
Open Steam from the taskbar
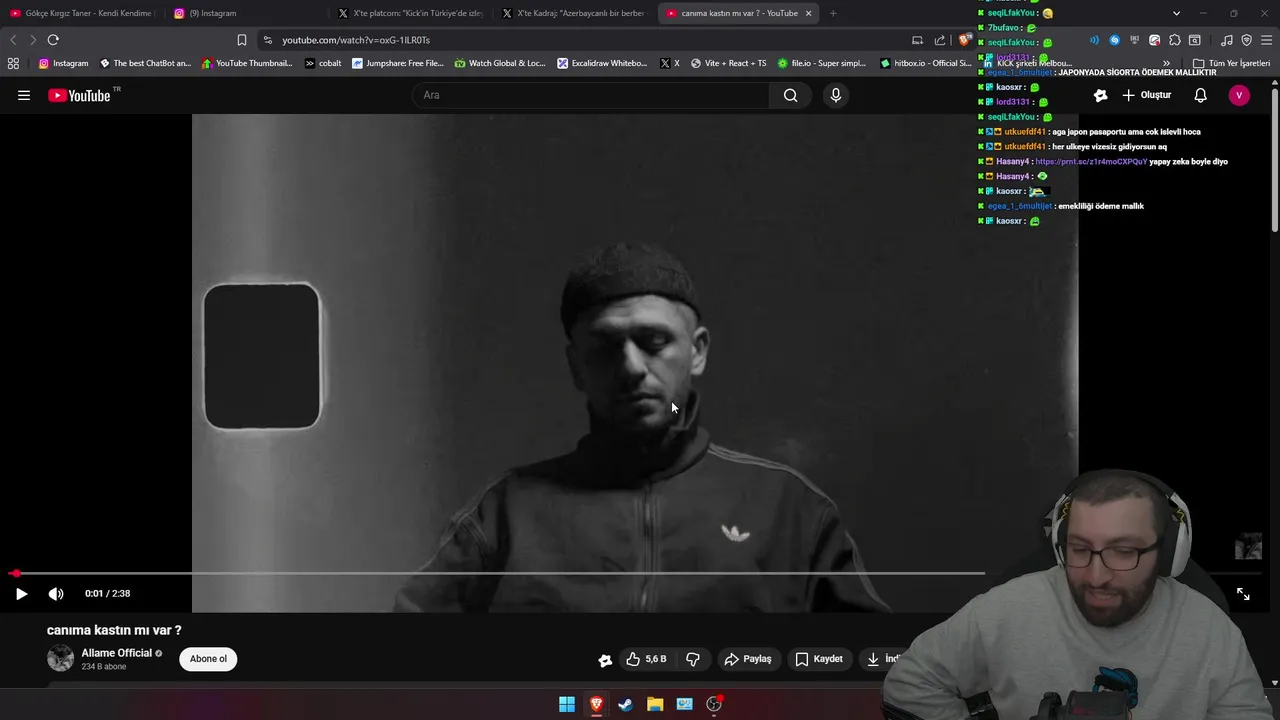(625, 704)
